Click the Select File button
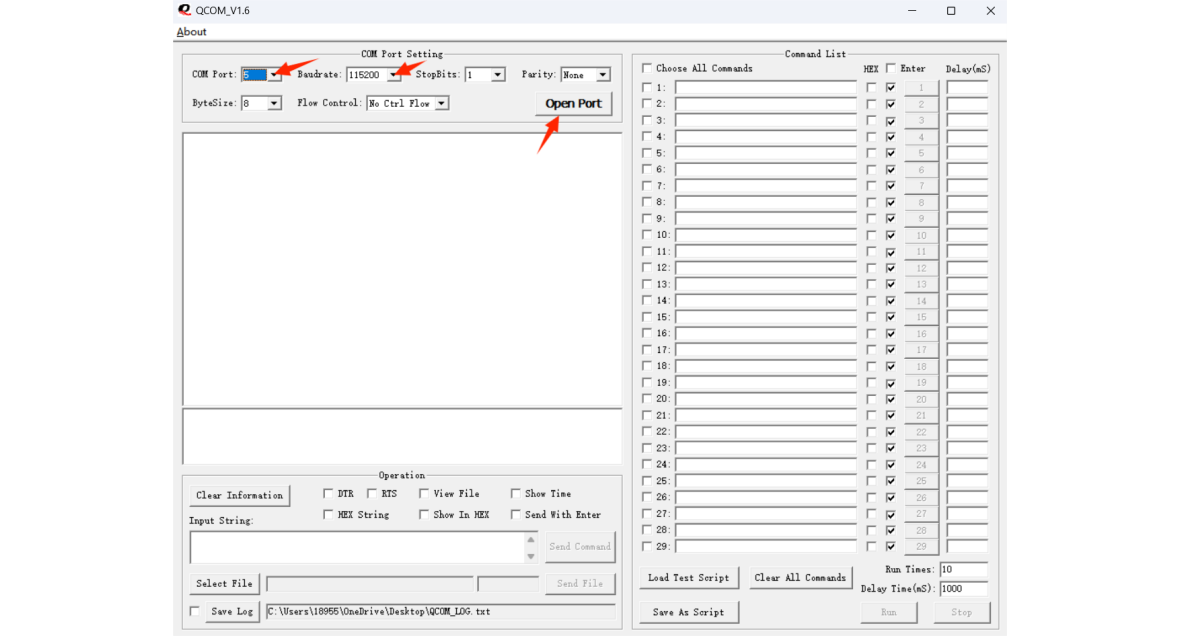Viewport: 1180px width, 636px height. [224, 583]
